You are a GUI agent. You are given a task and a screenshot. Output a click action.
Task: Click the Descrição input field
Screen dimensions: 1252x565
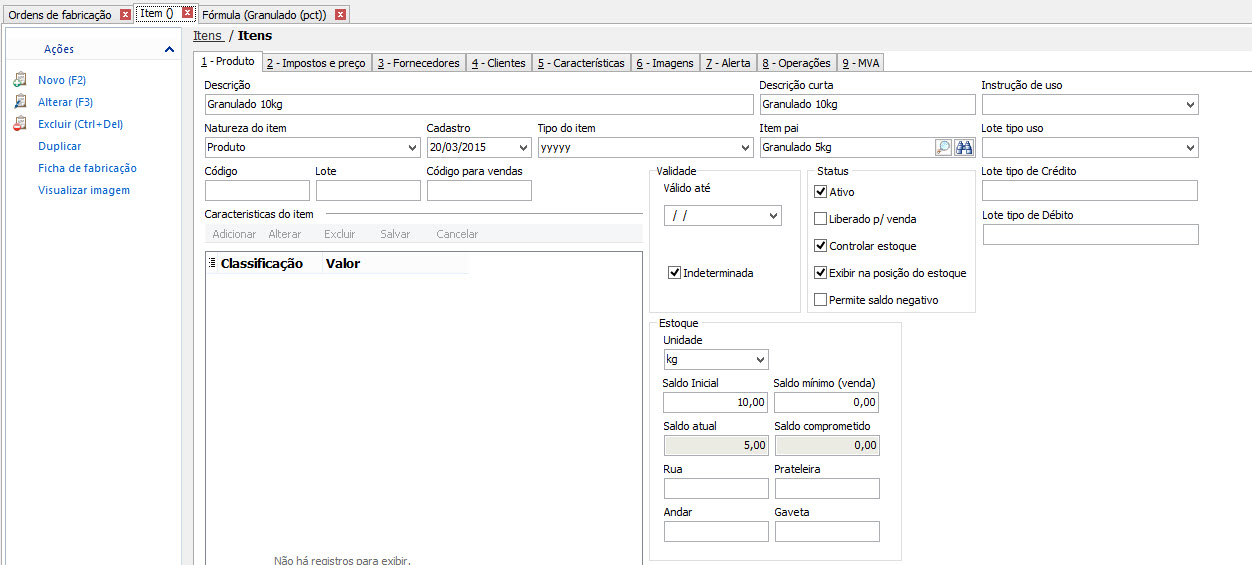[x=479, y=104]
